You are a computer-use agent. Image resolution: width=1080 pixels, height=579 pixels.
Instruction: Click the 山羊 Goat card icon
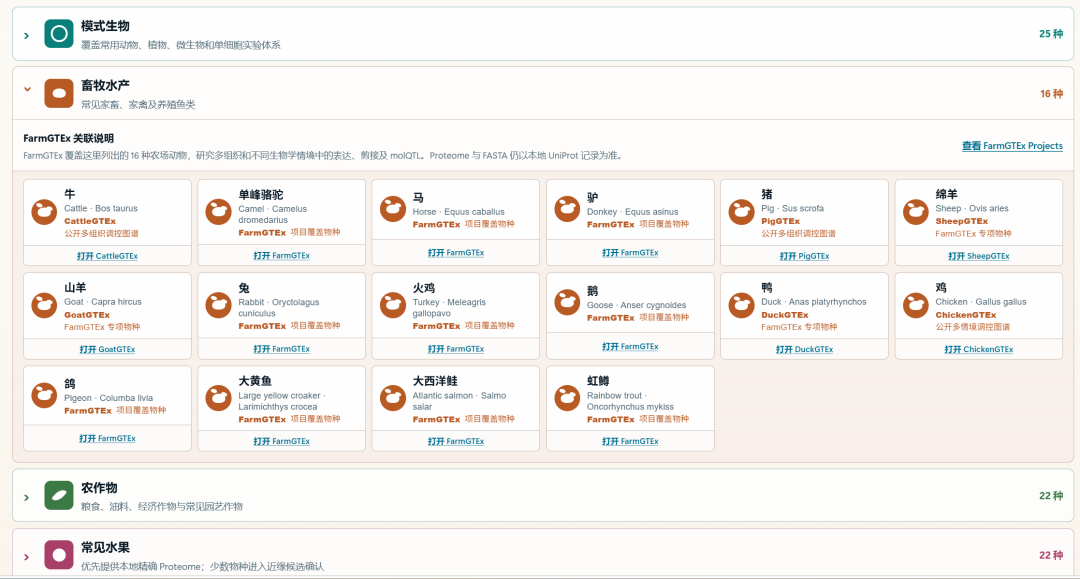click(44, 306)
